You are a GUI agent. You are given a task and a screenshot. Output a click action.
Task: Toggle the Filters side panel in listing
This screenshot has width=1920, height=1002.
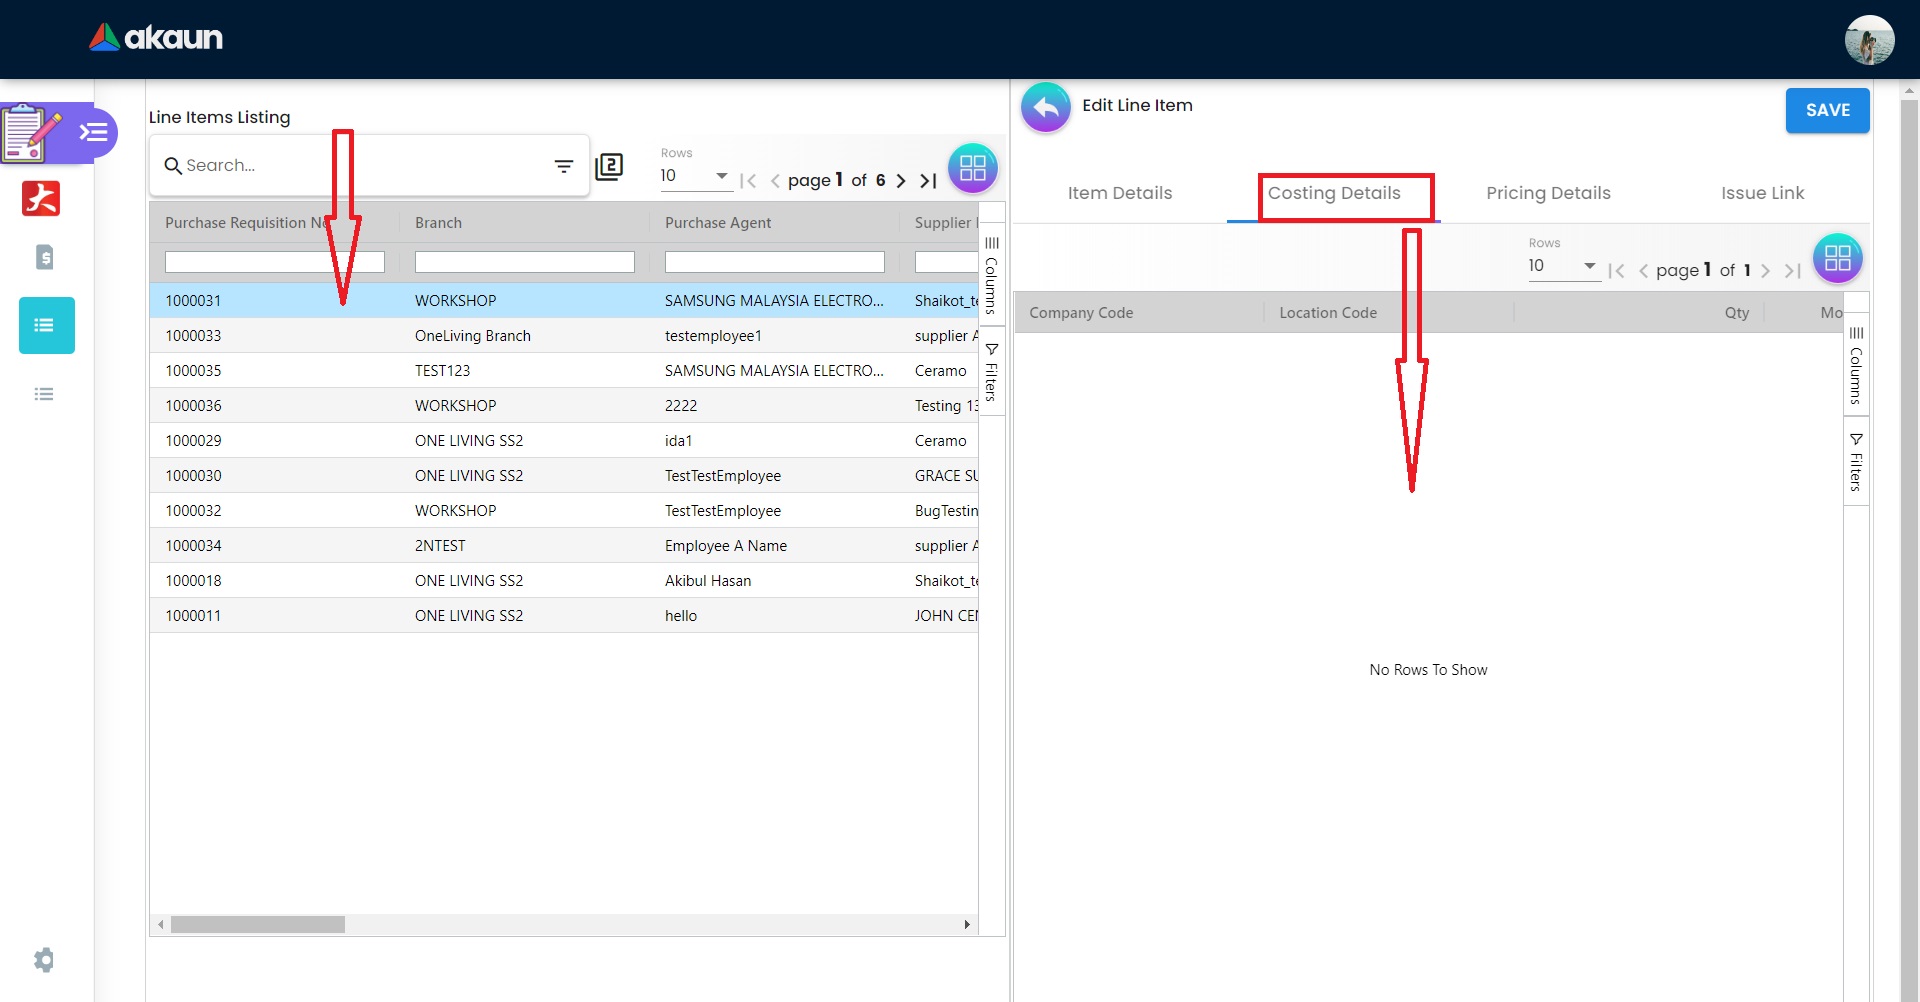(x=991, y=372)
